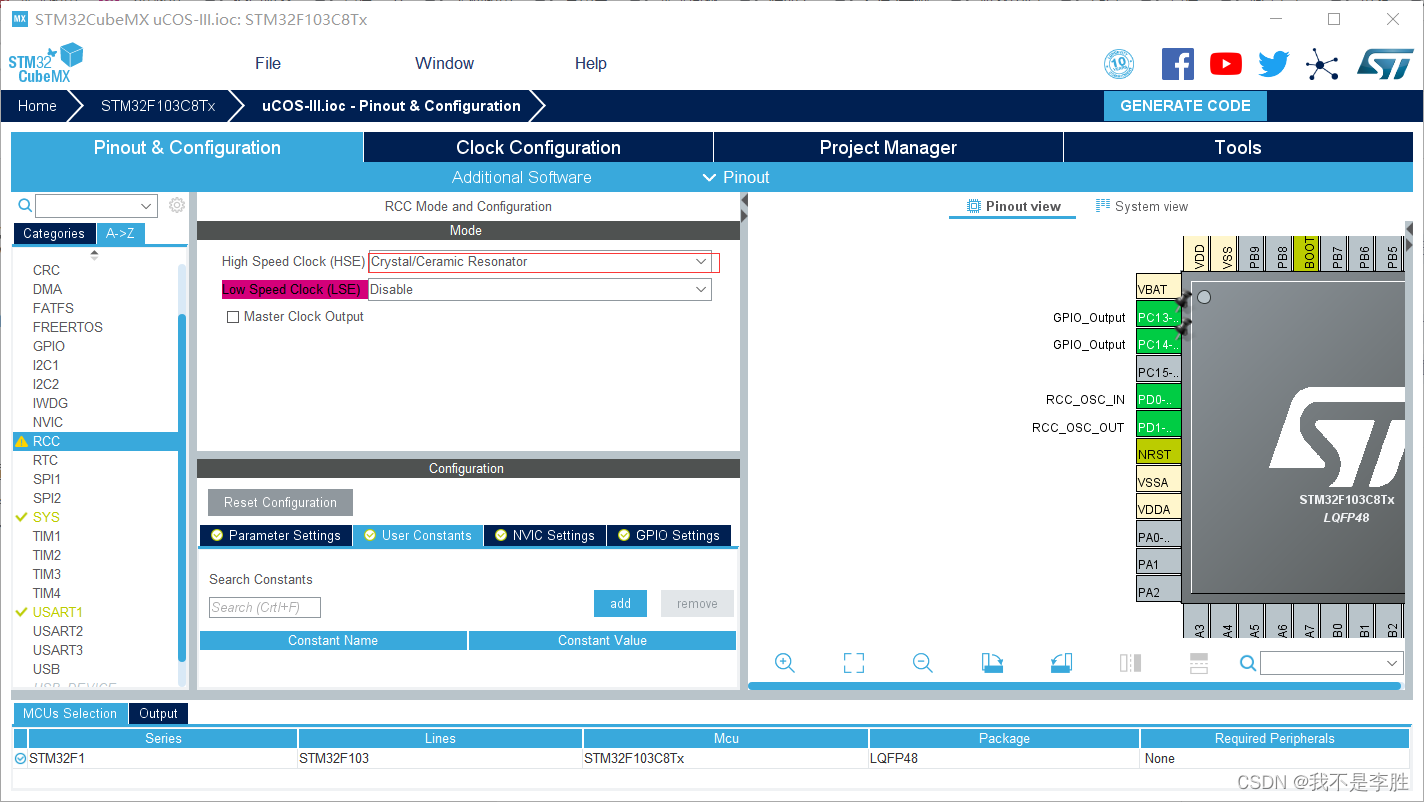Screen dimensions: 1424x802
Task: Rotate the chip view counterclockwise
Action: point(1061,663)
